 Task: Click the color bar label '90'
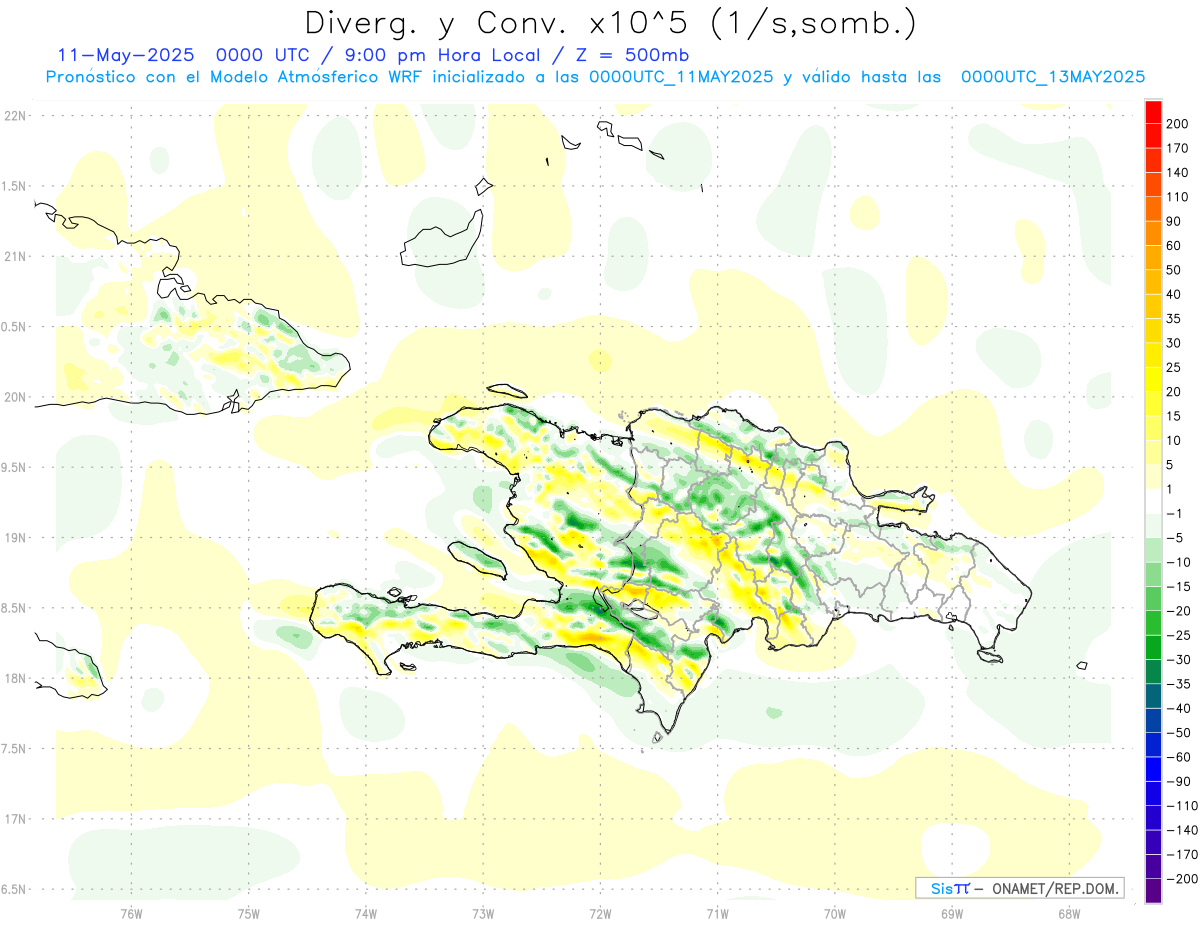[x=1174, y=221]
